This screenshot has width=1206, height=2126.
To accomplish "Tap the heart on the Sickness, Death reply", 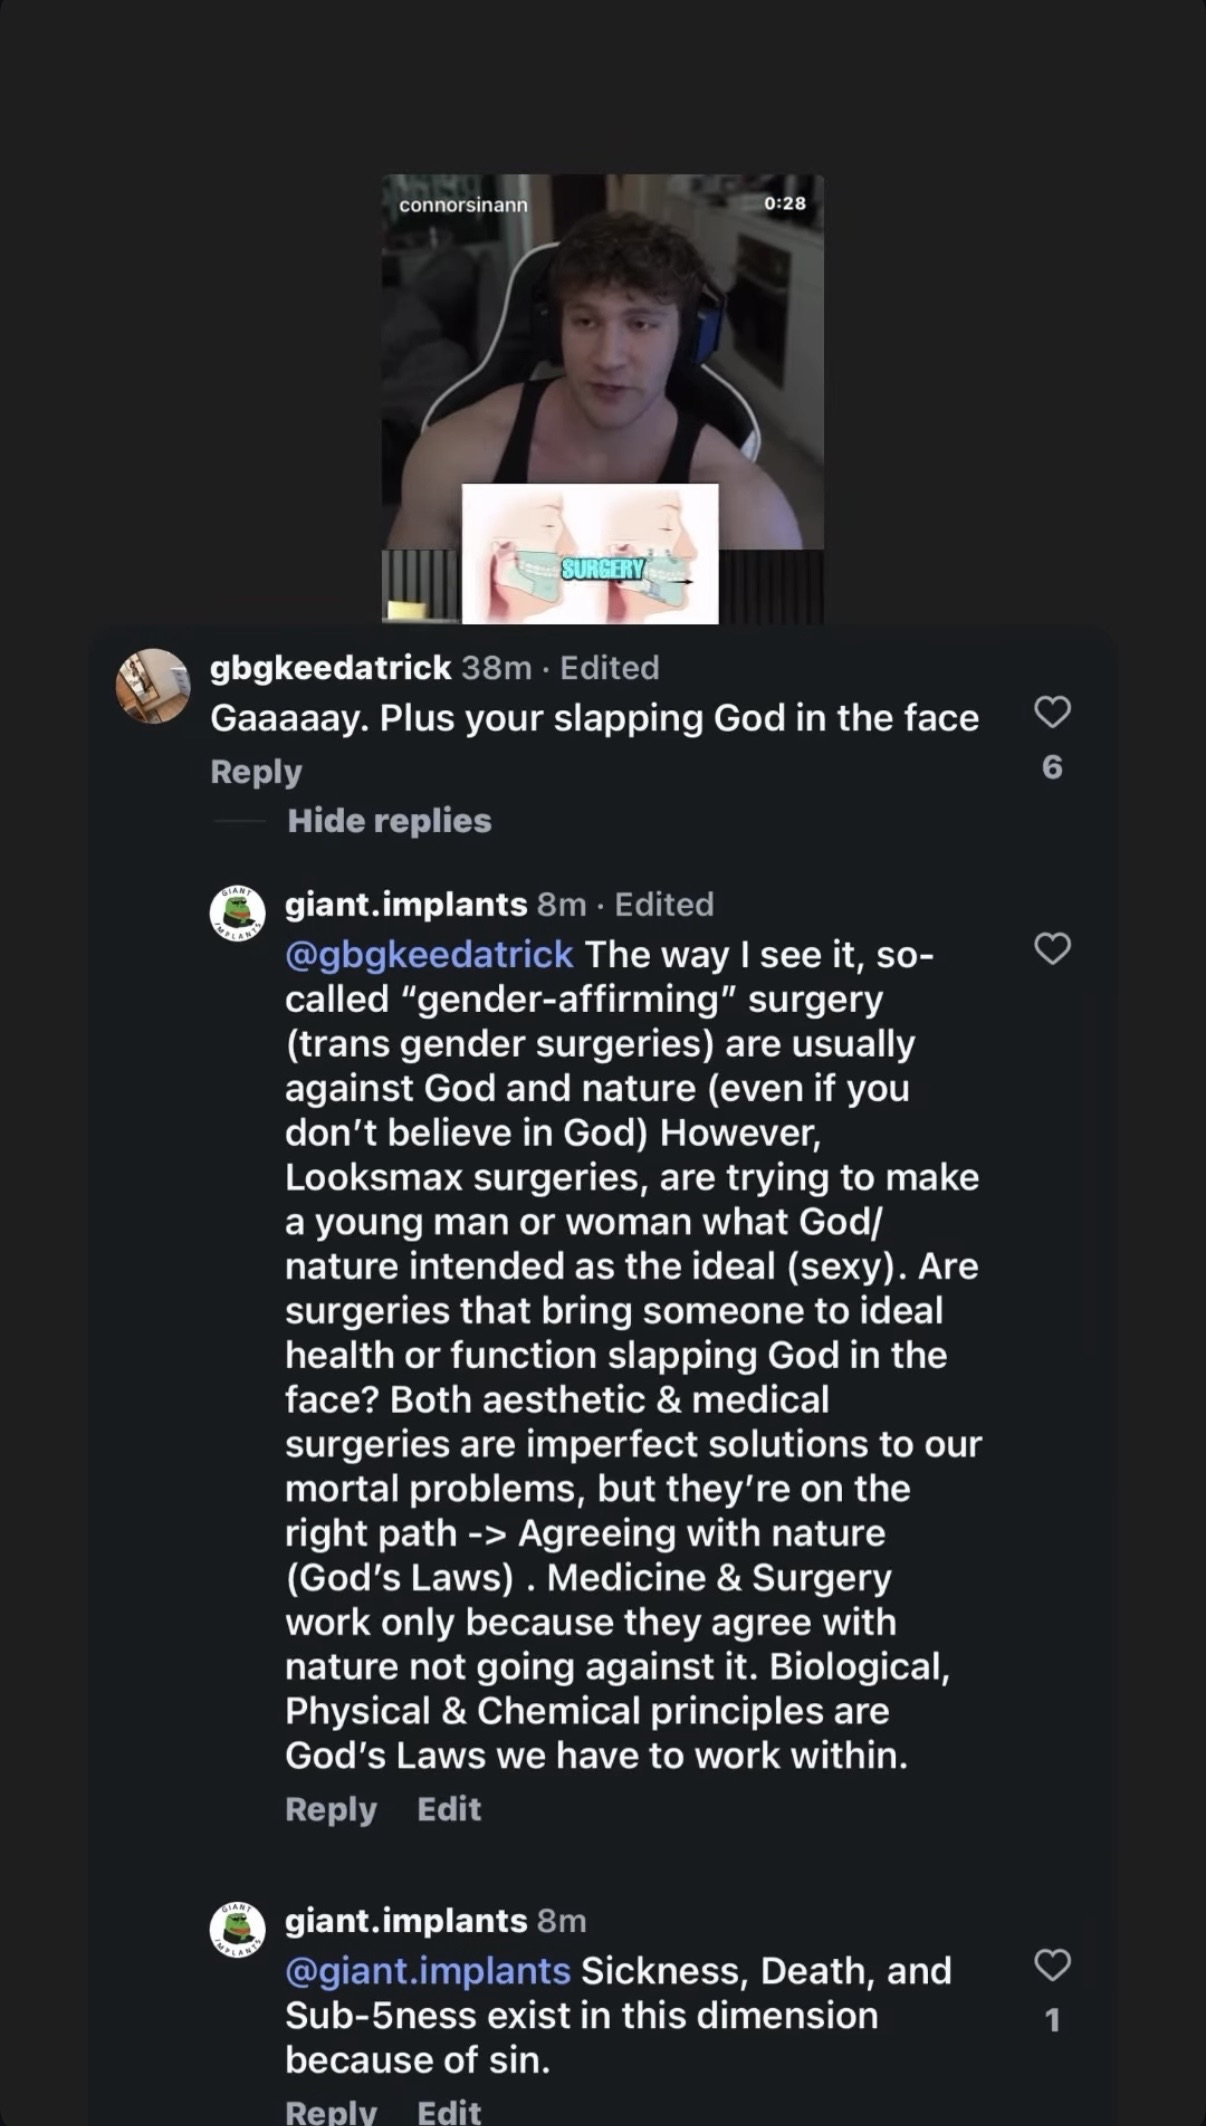I will (x=1052, y=1965).
